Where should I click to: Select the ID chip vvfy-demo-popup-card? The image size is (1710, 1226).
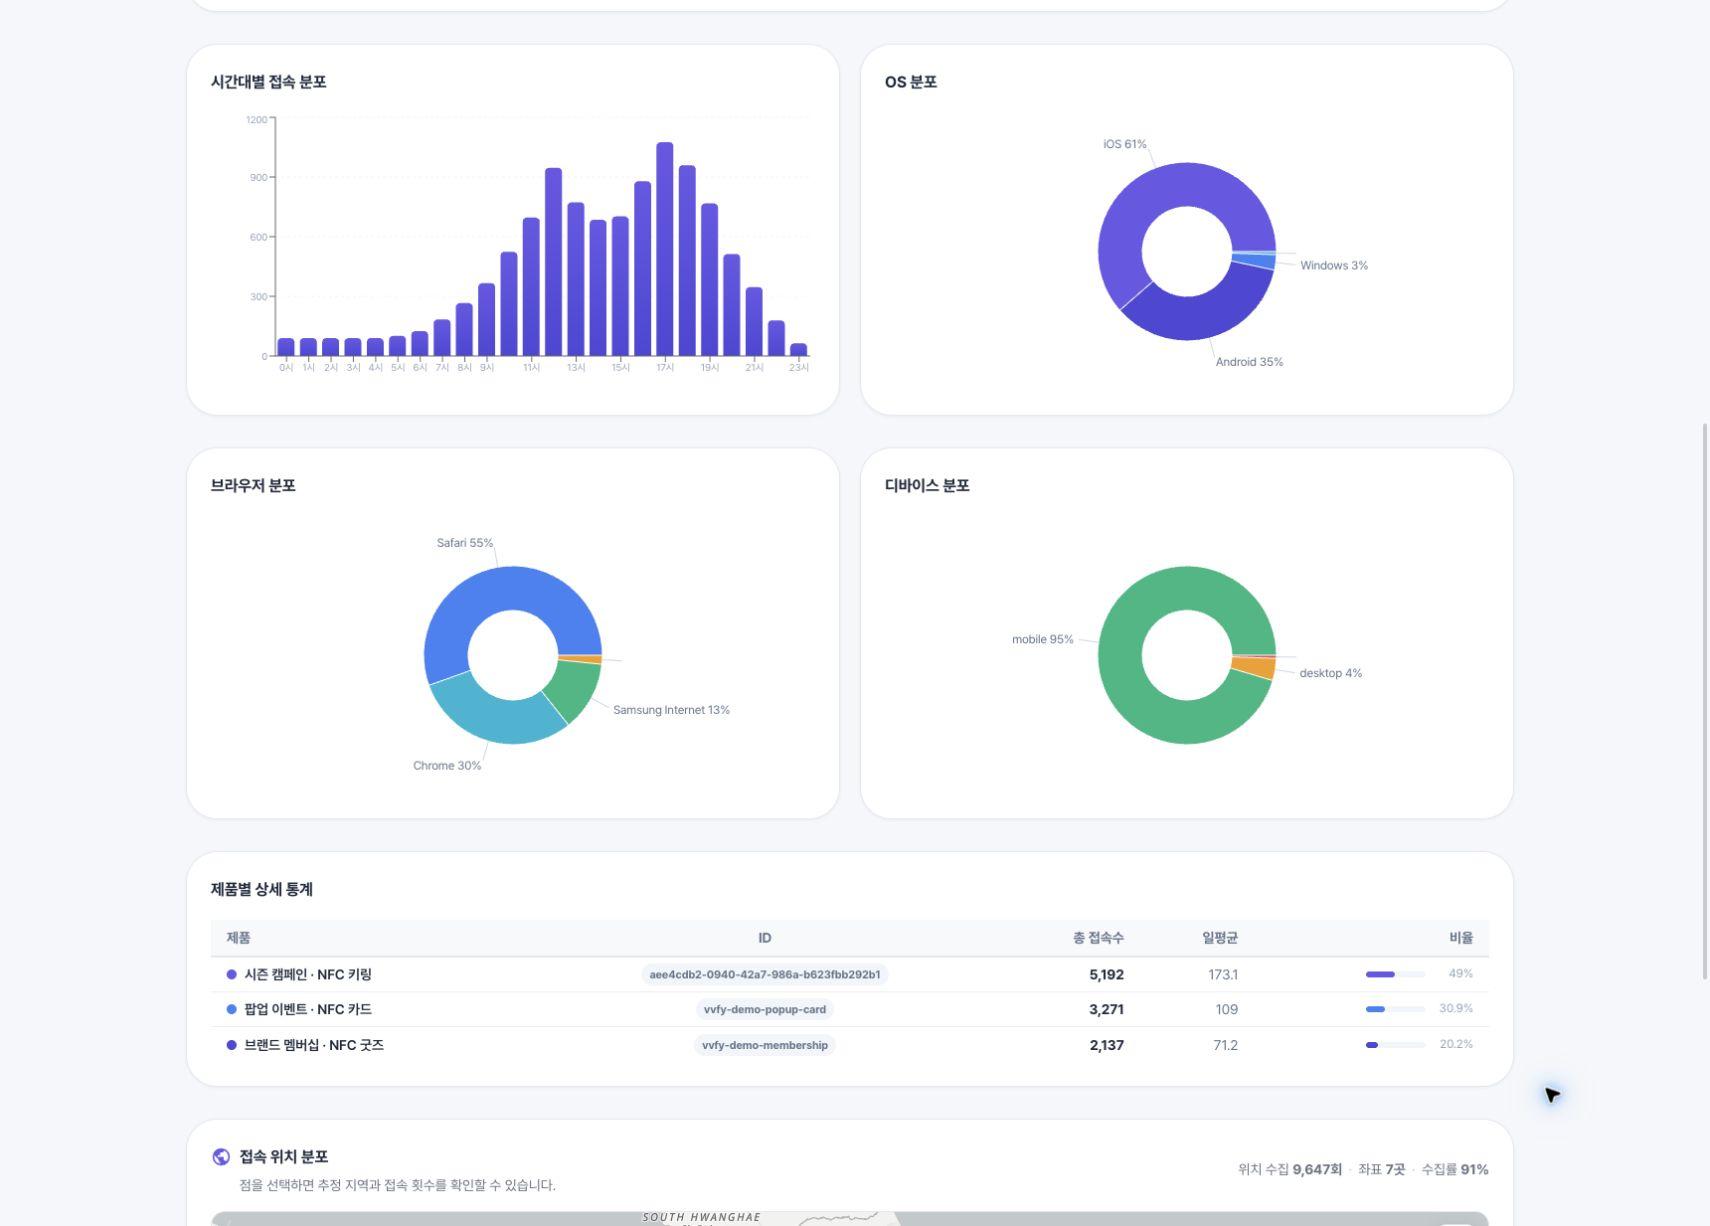(765, 1009)
